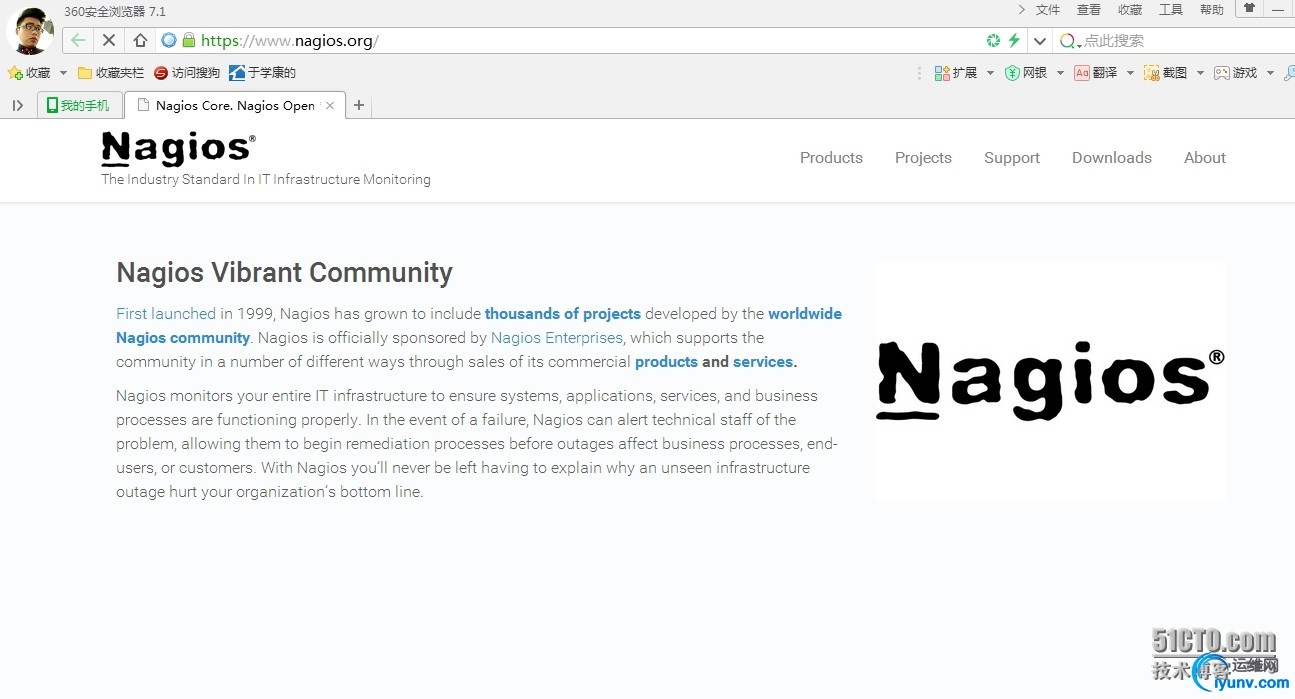Click the 收藏 star favorites button
Viewport: 1295px width, 699px height.
pos(29,73)
